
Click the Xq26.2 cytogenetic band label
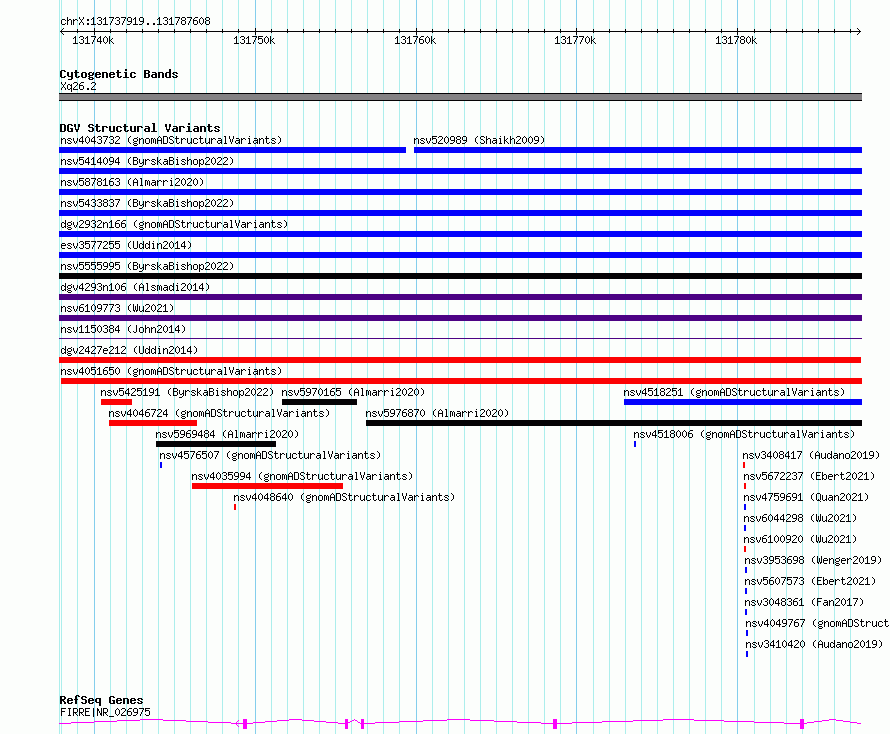(78, 86)
